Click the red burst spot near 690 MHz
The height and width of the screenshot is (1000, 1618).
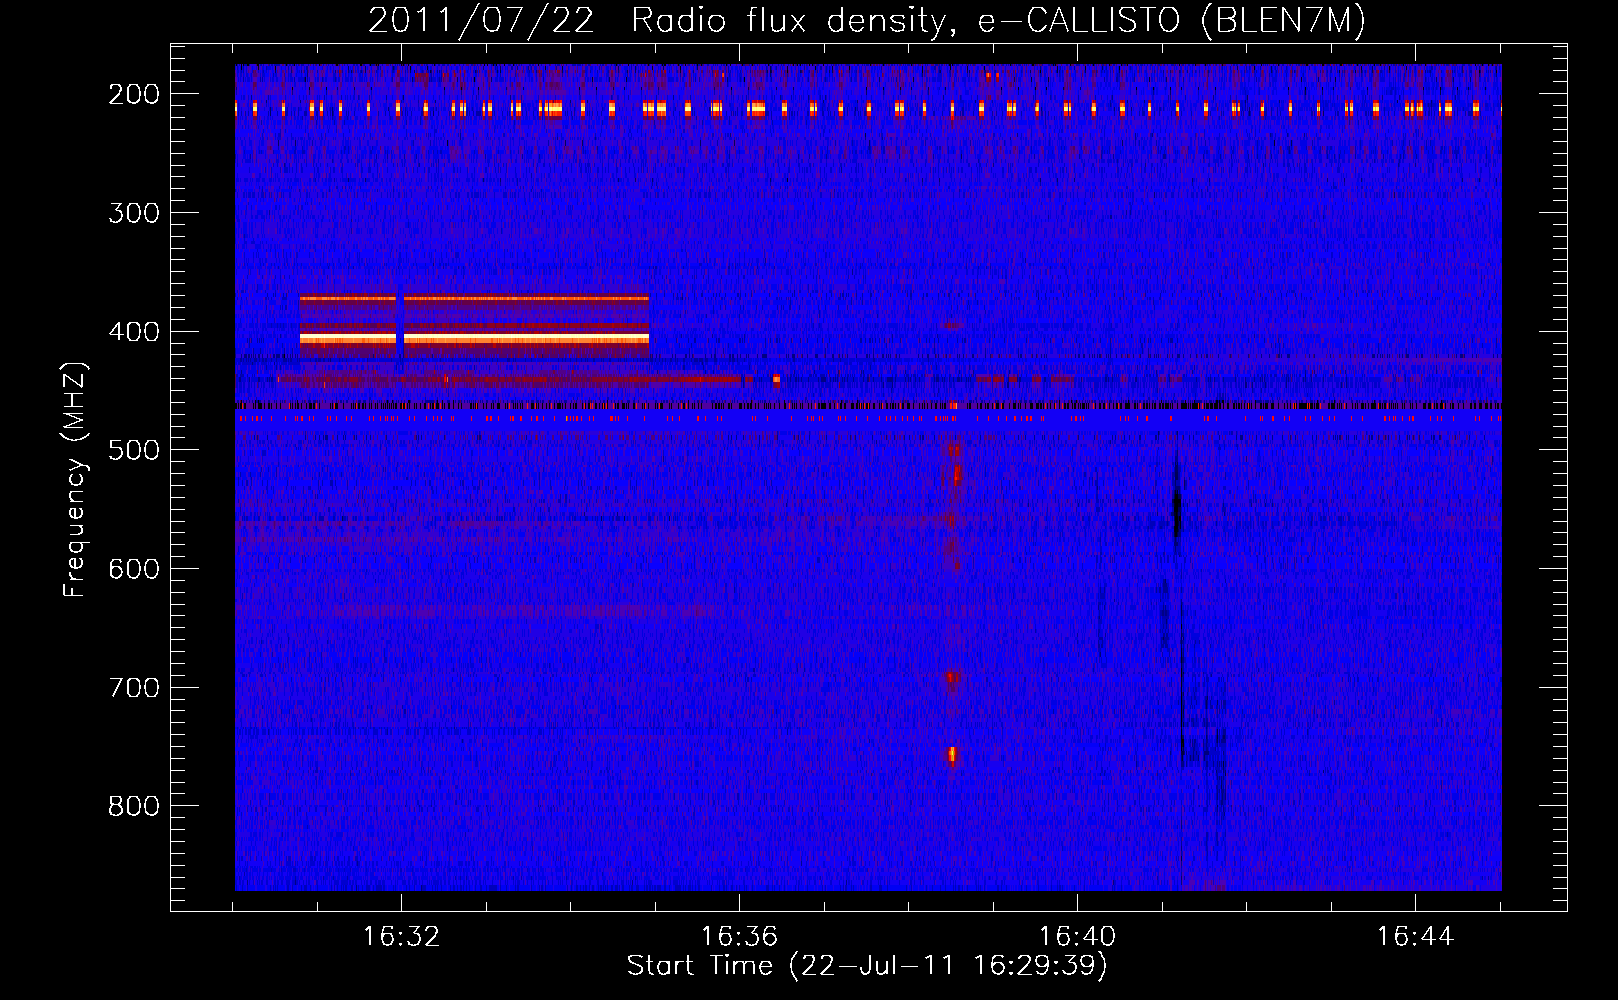(x=952, y=678)
